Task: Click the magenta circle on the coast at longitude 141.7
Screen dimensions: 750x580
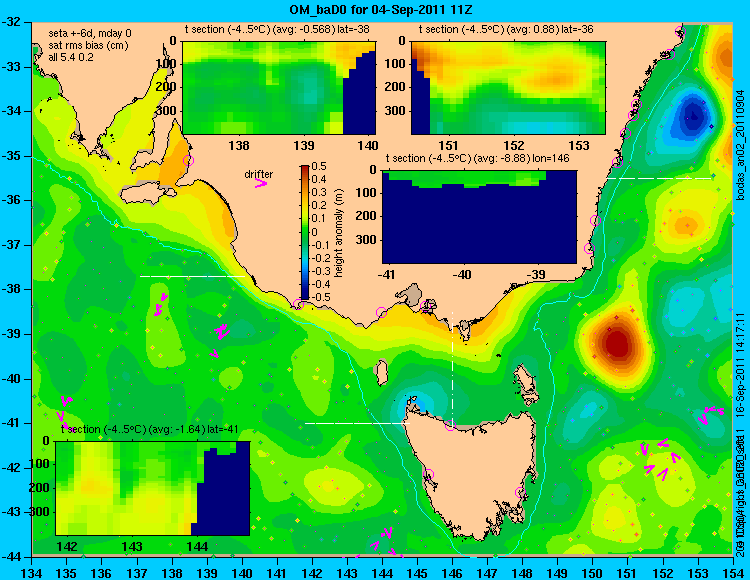Action: (298, 304)
